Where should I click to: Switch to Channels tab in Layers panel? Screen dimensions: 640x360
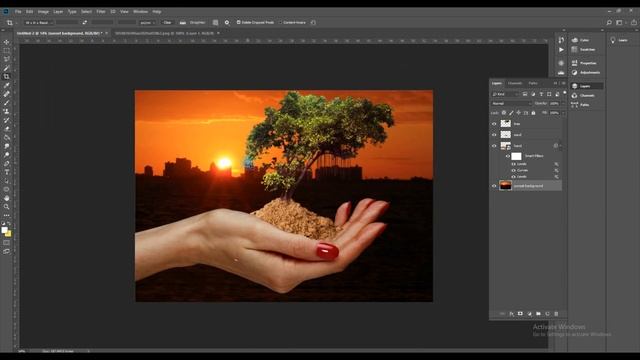tap(515, 83)
